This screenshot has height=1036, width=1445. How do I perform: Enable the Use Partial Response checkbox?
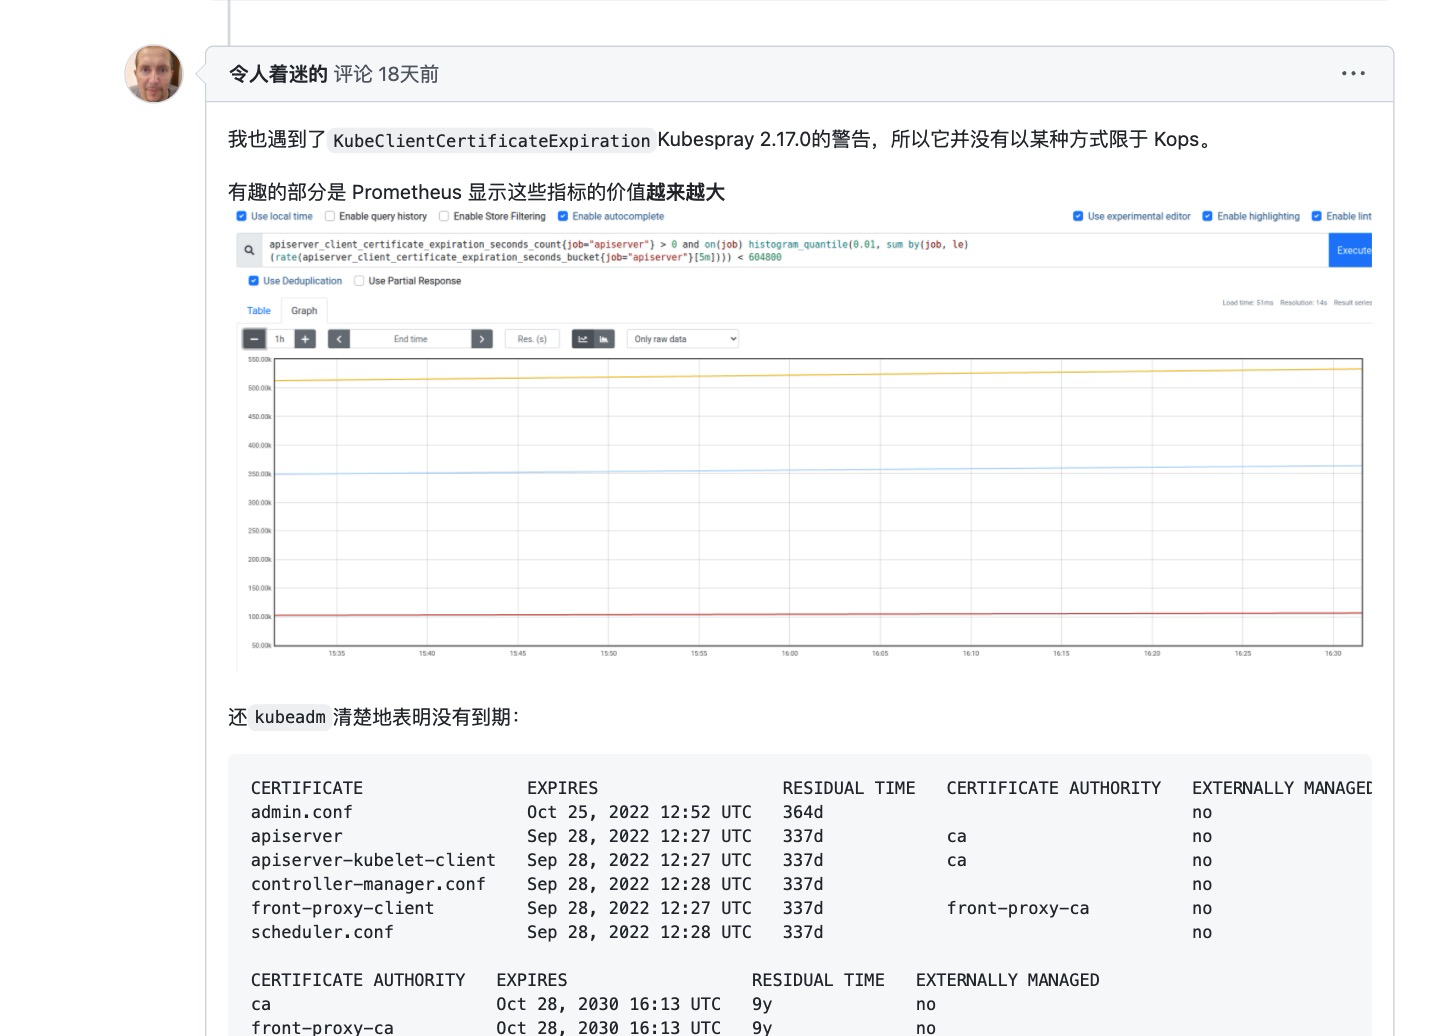359,281
